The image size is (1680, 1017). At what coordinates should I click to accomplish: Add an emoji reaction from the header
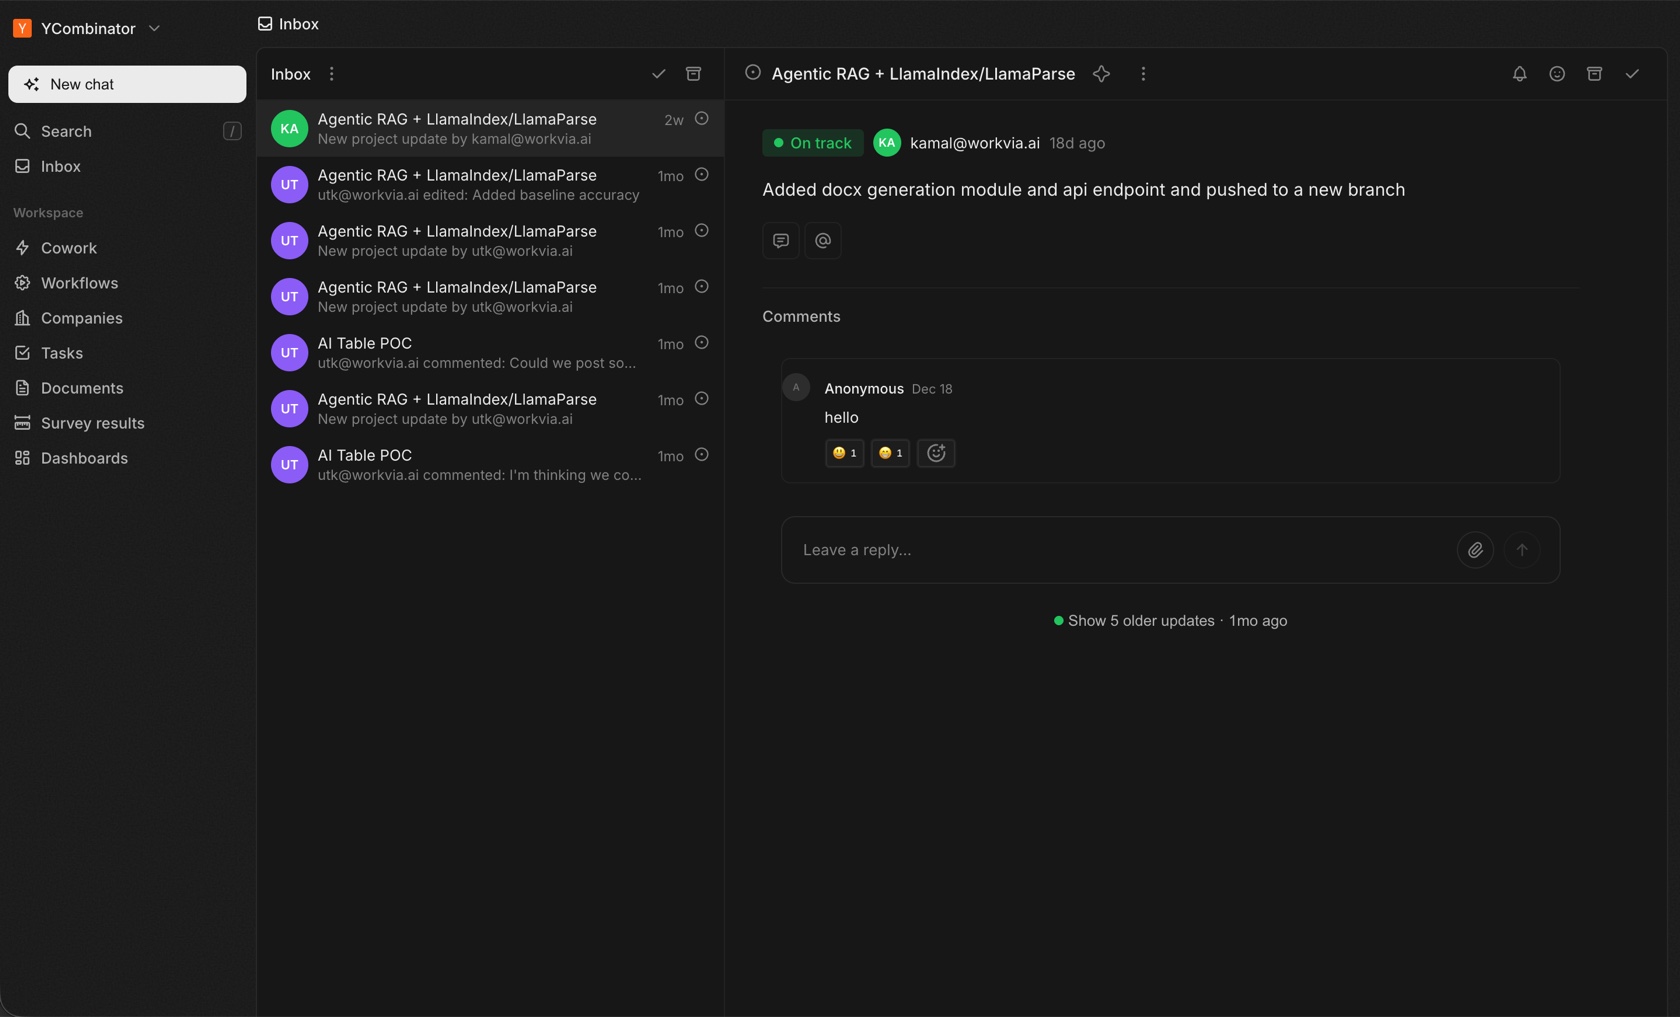pyautogui.click(x=1557, y=74)
